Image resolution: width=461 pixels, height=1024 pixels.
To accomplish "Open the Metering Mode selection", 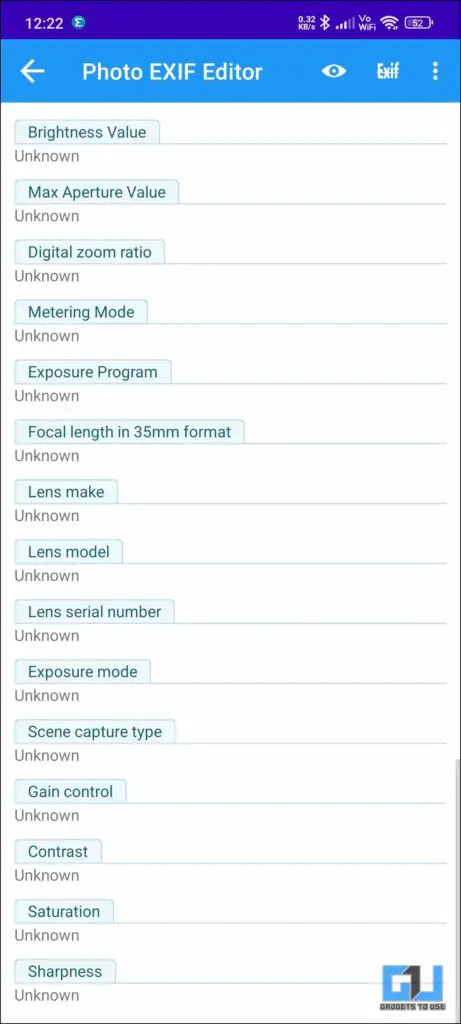I will tap(230, 325).
